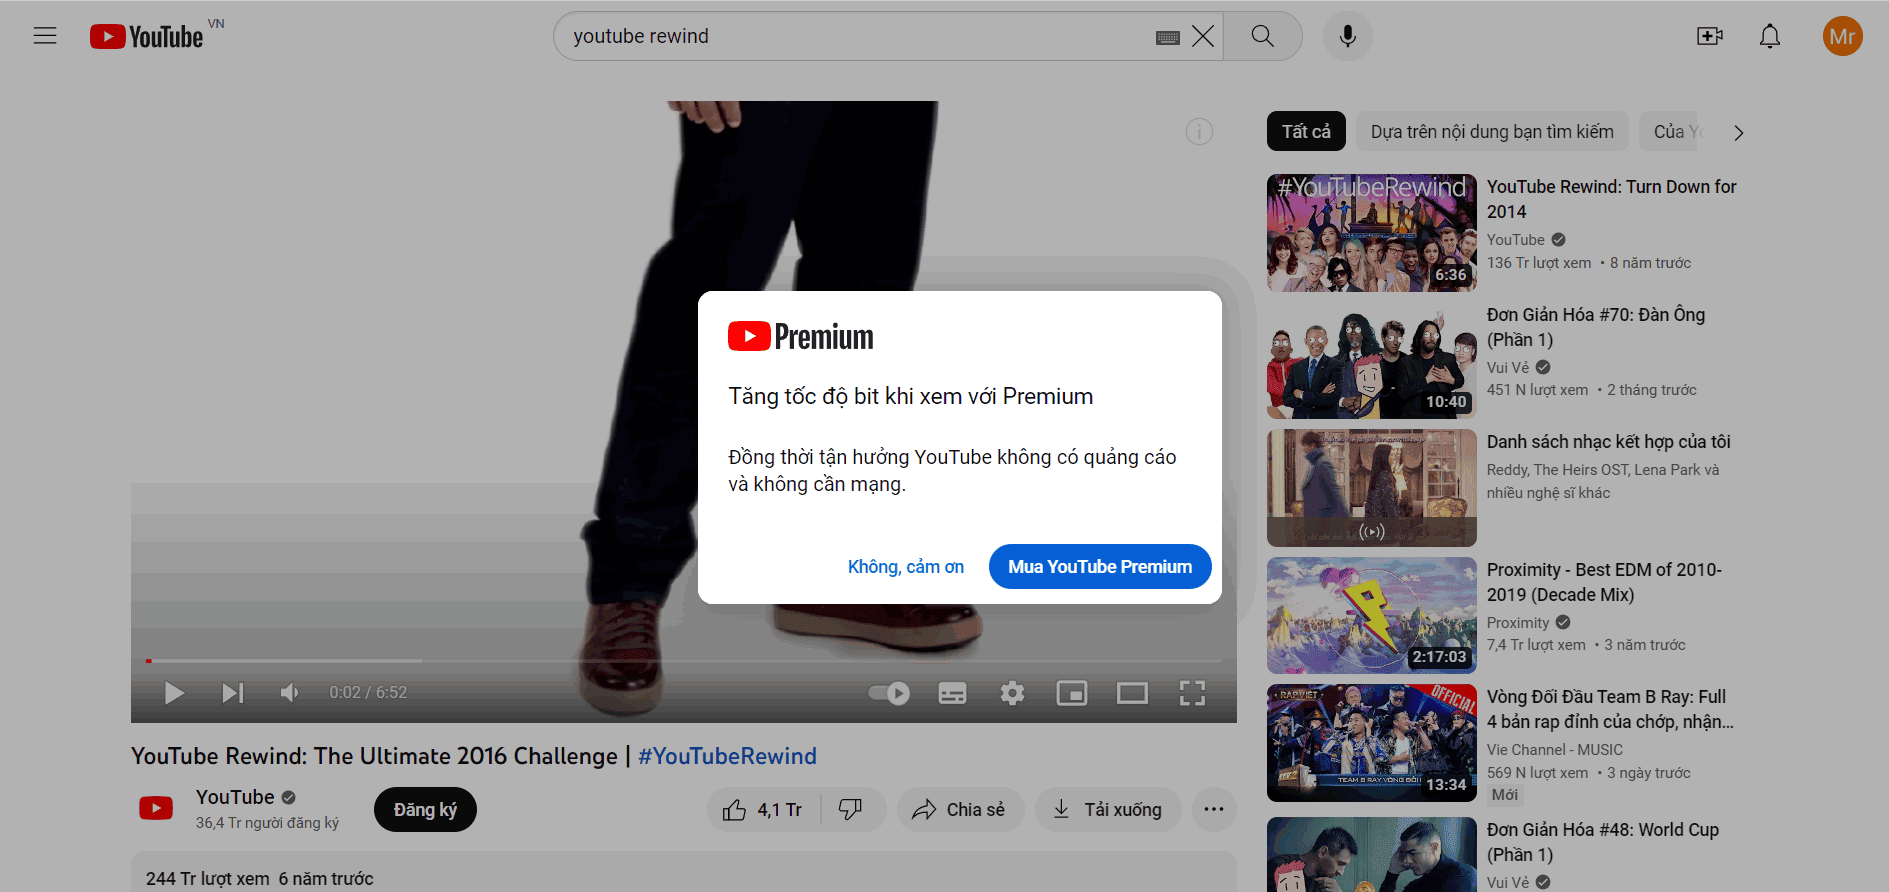Open more actions three-dot menu
The image size is (1889, 892).
click(1214, 810)
